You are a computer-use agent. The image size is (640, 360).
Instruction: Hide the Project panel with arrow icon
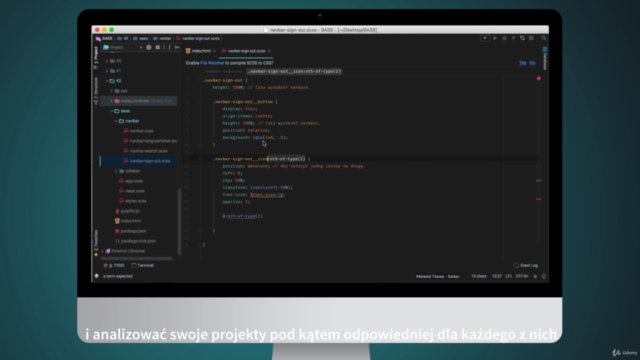pyautogui.click(x=177, y=47)
